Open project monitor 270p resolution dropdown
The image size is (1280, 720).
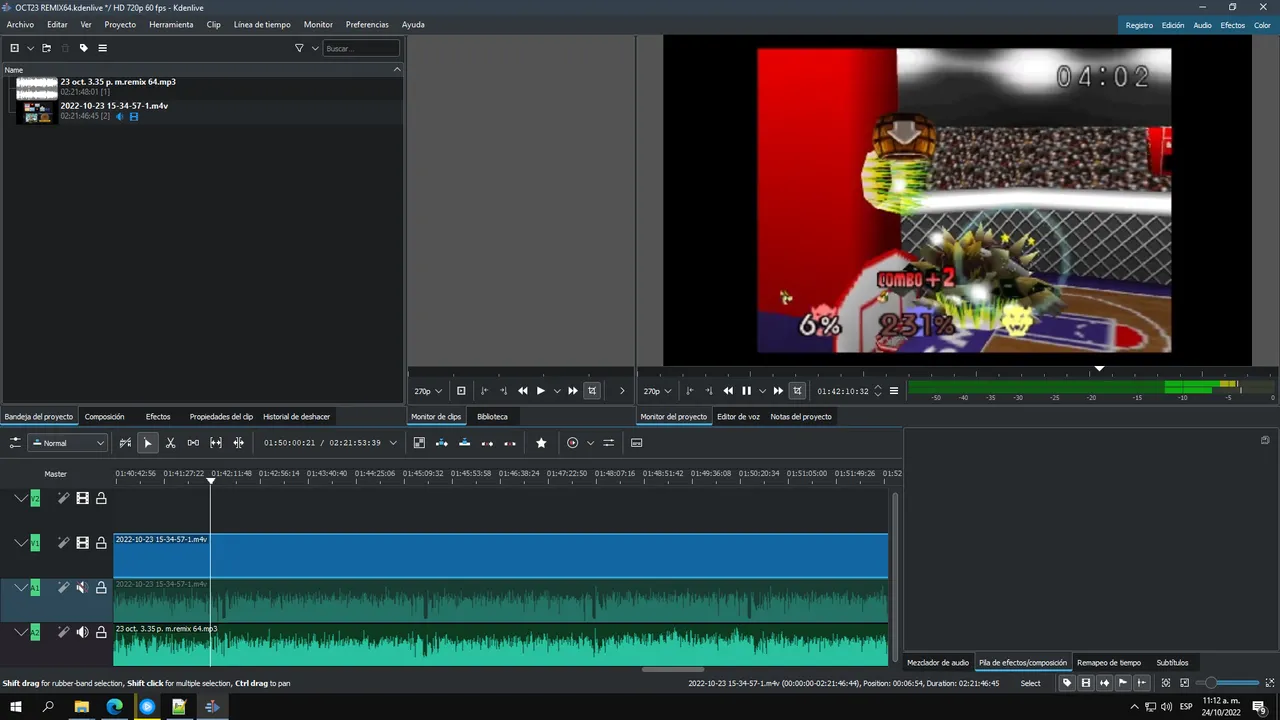[657, 391]
